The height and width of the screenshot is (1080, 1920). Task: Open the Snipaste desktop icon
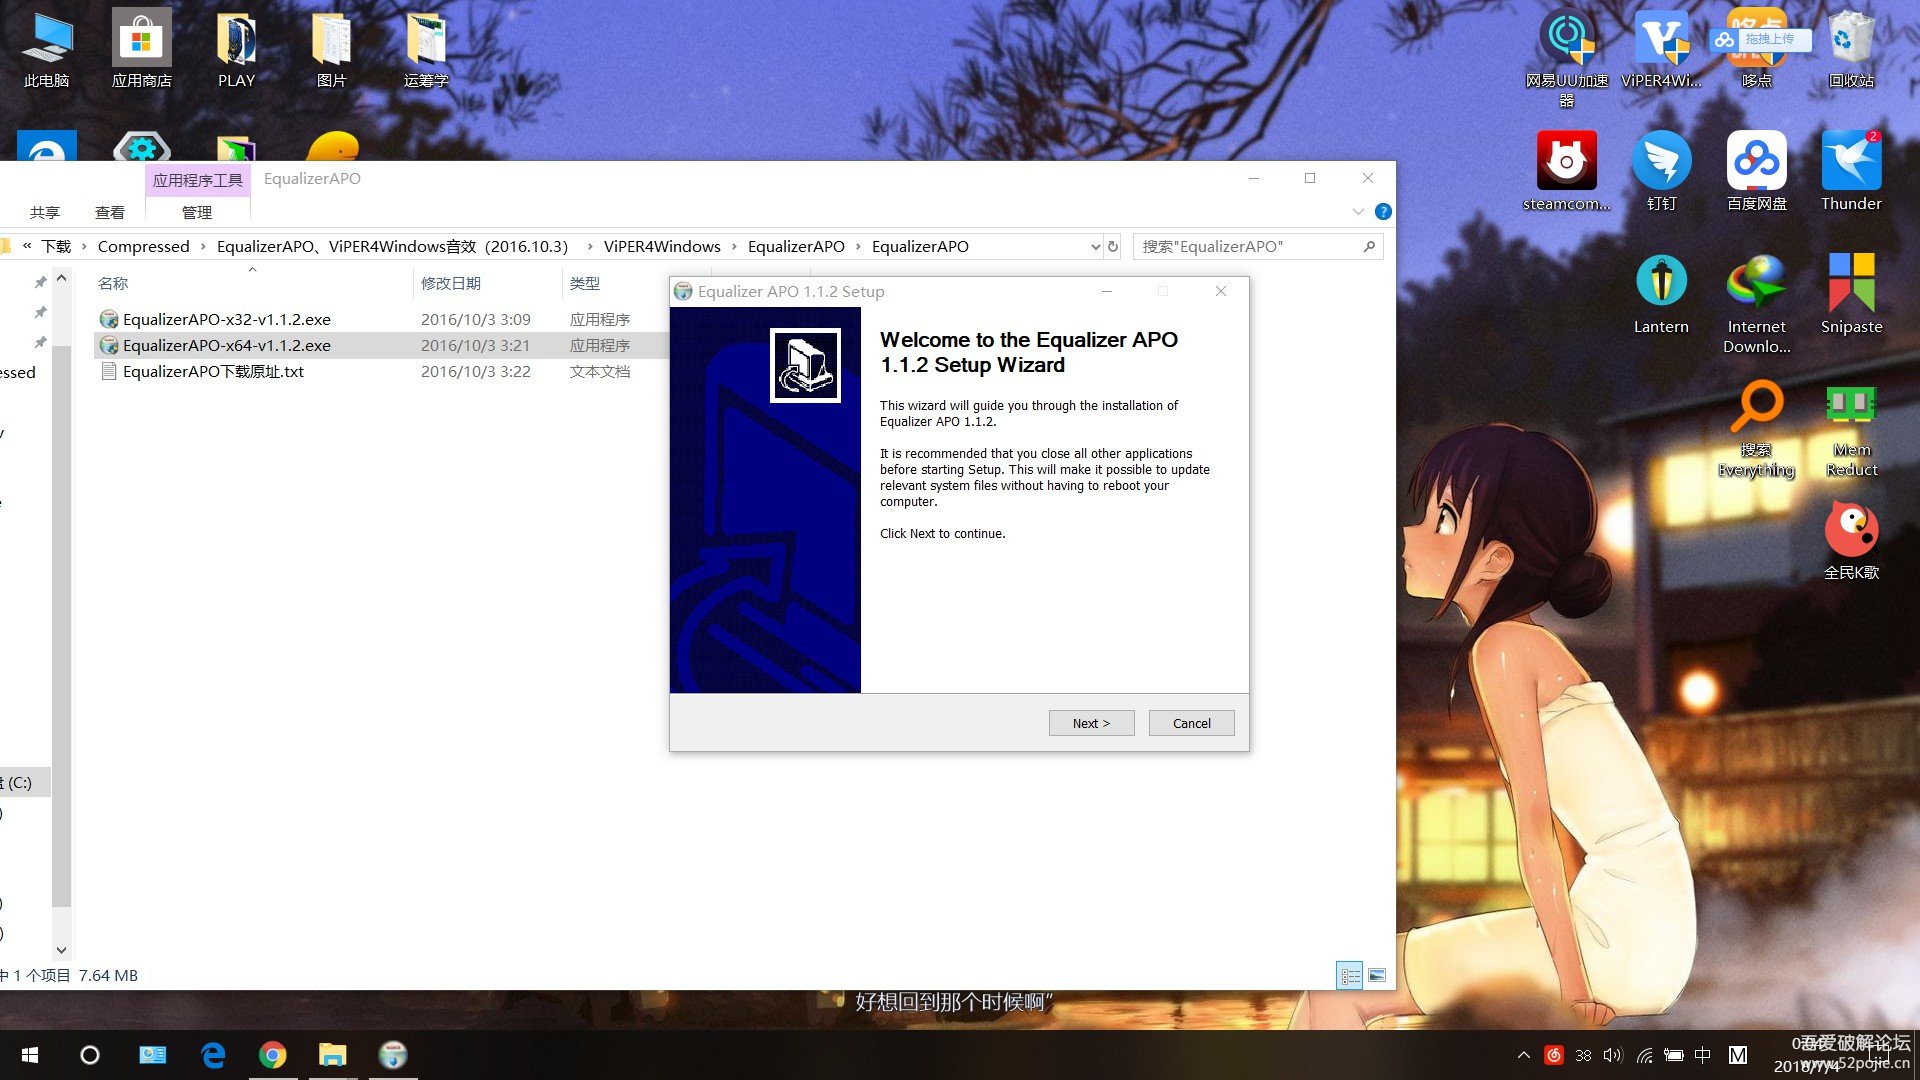point(1851,283)
